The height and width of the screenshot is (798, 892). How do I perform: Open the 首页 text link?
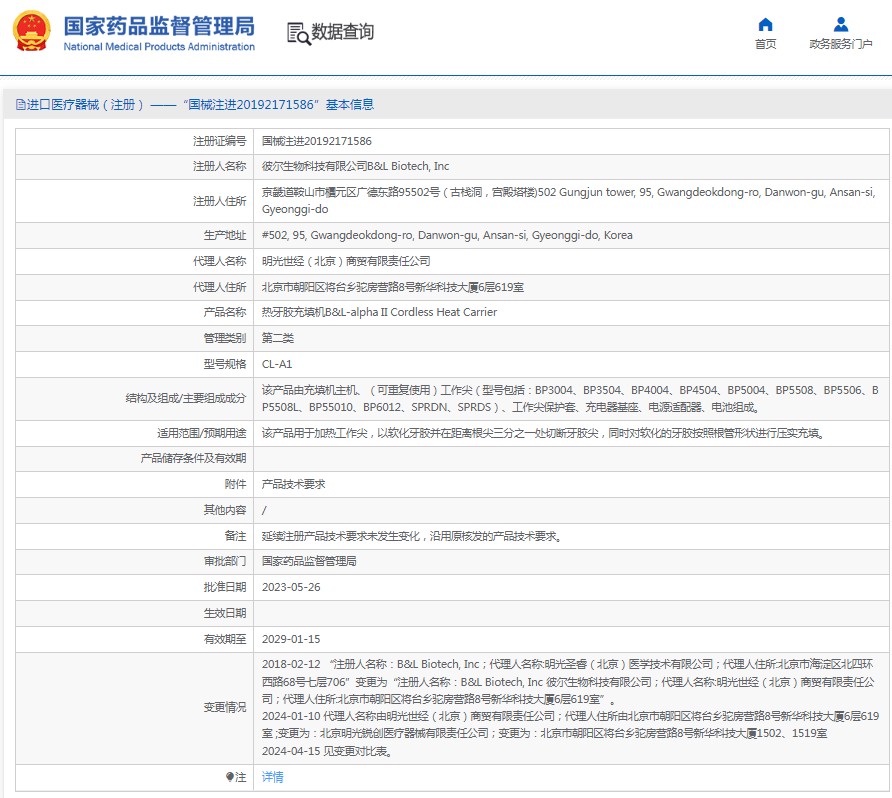pos(765,44)
